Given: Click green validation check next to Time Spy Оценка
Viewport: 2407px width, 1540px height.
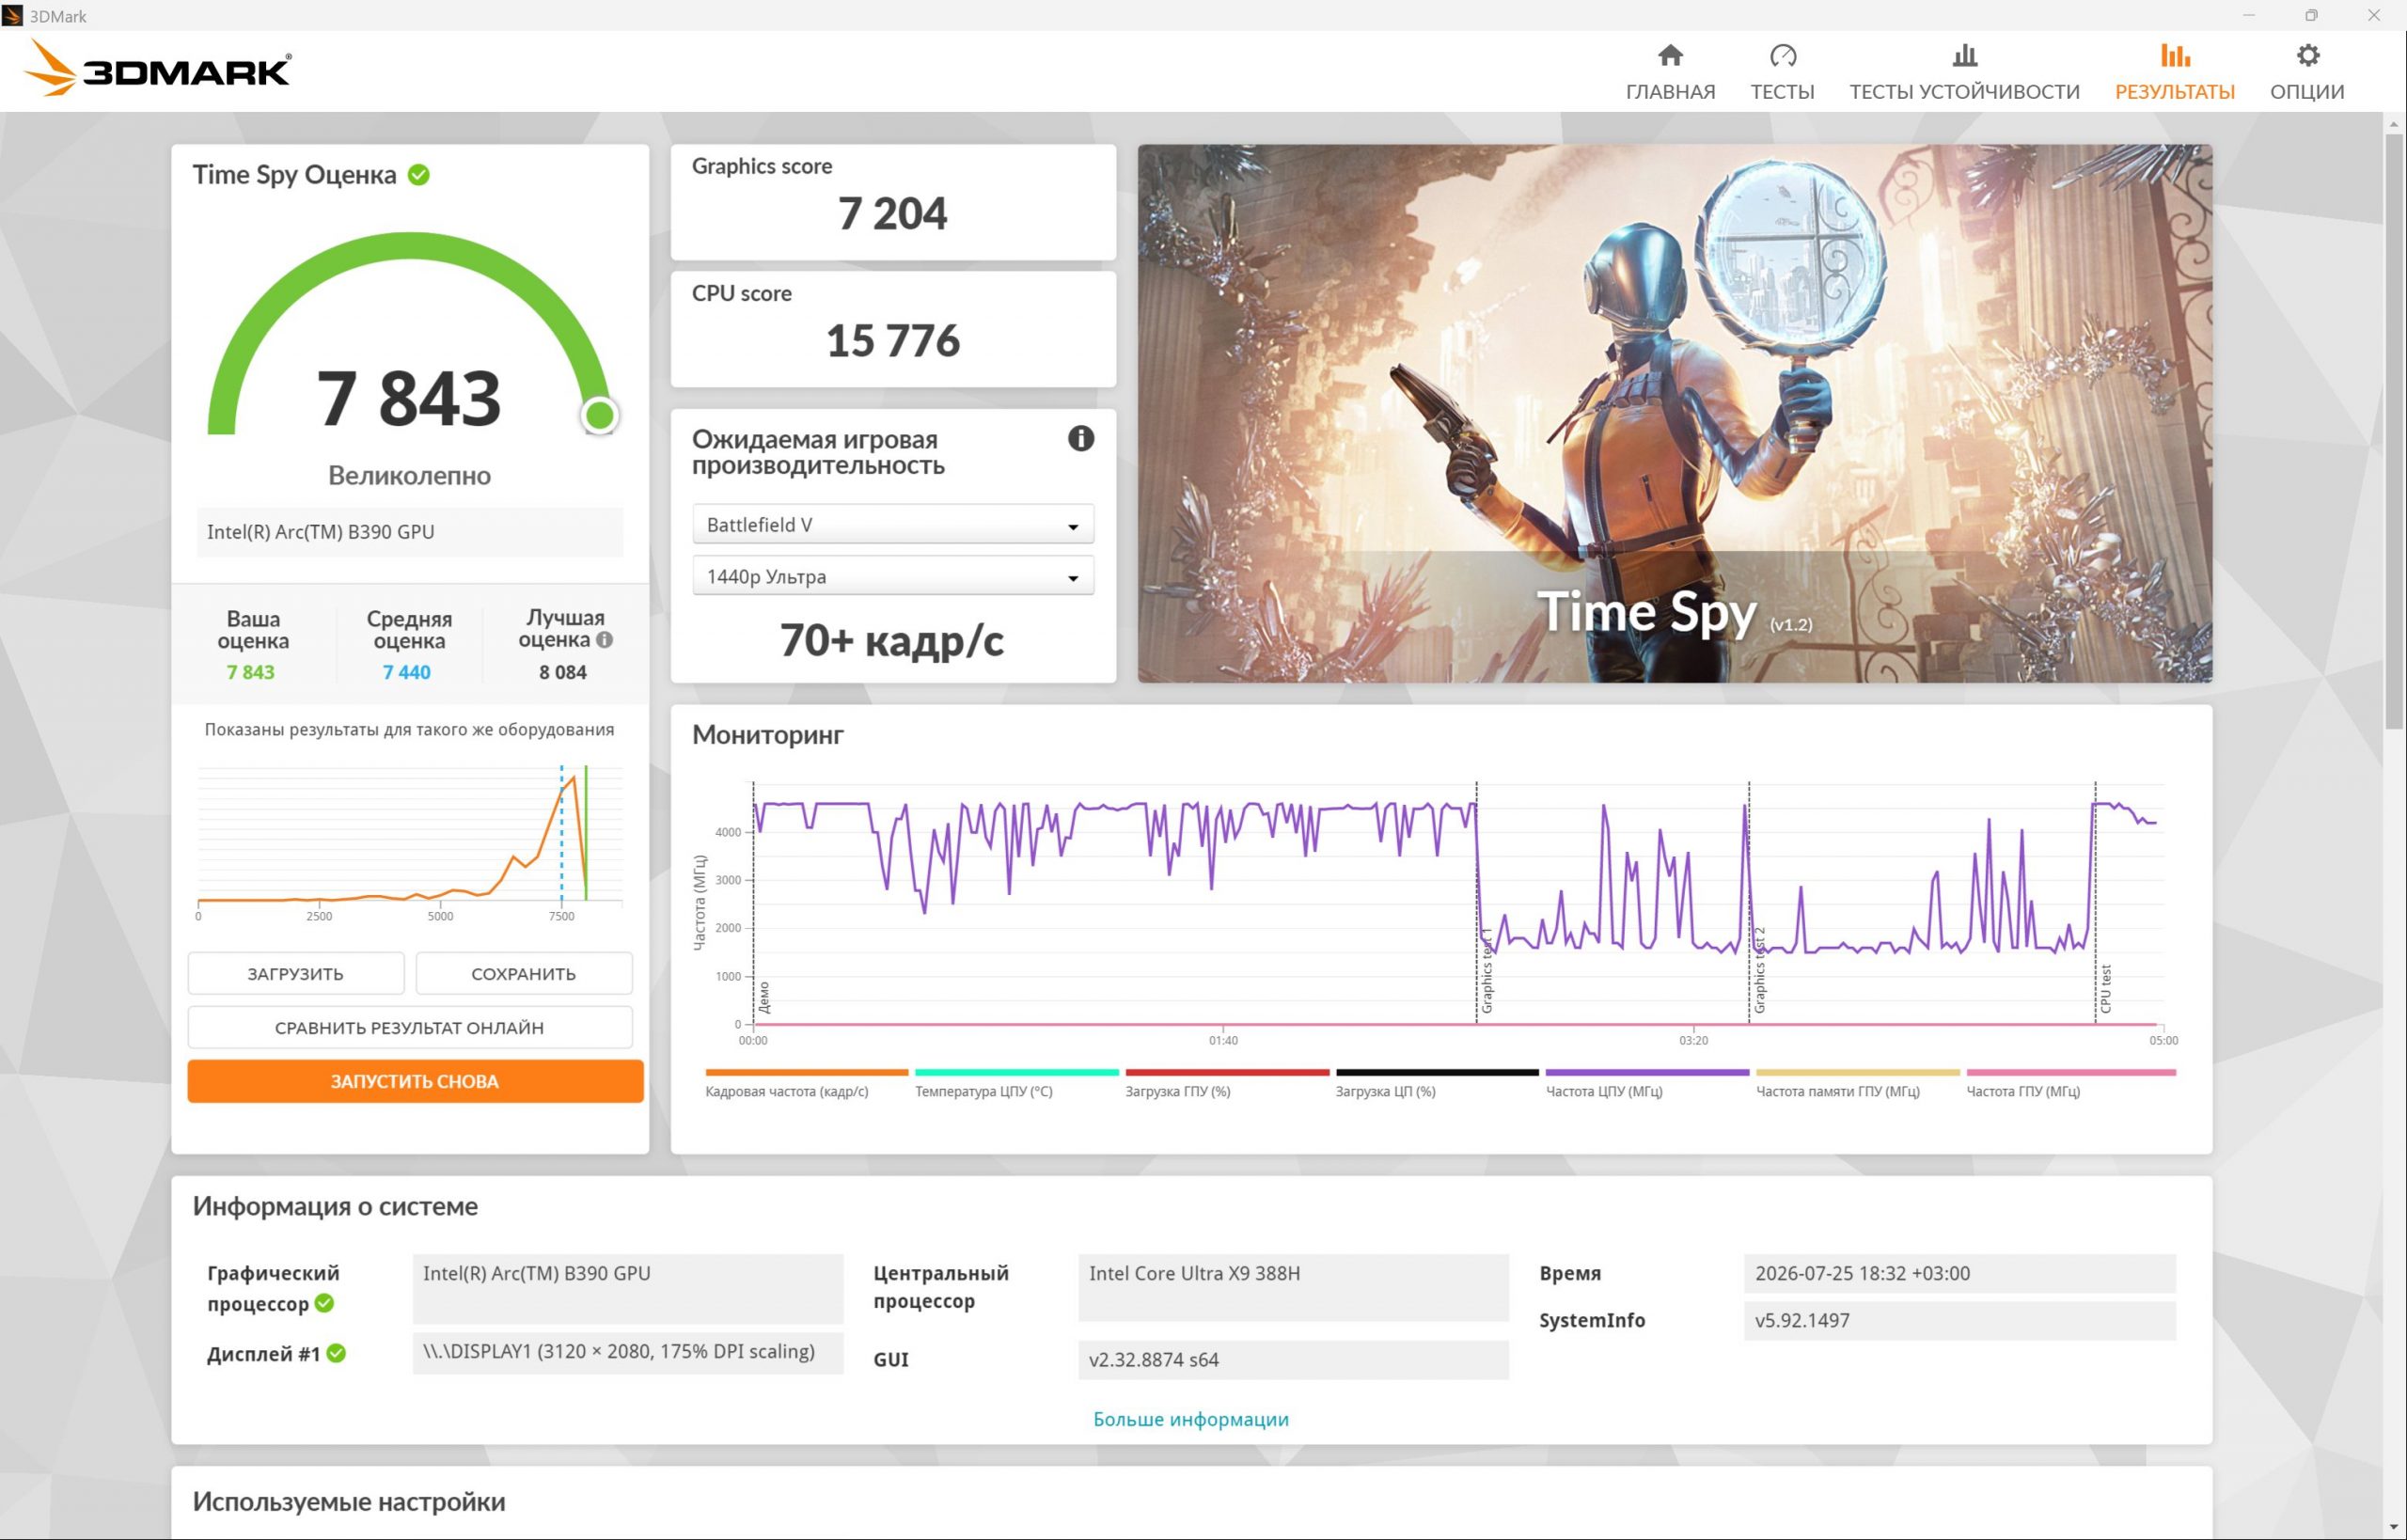Looking at the screenshot, I should [x=419, y=175].
